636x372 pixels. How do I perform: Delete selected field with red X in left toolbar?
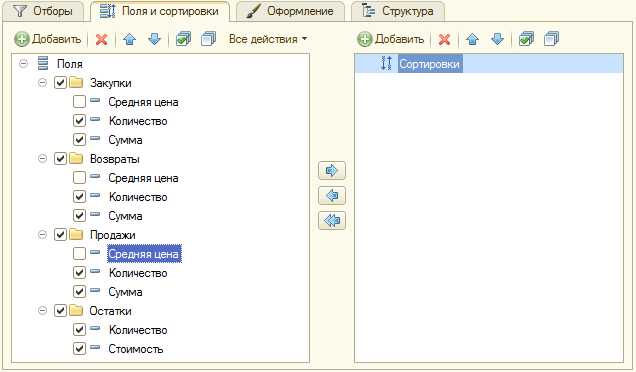point(101,39)
